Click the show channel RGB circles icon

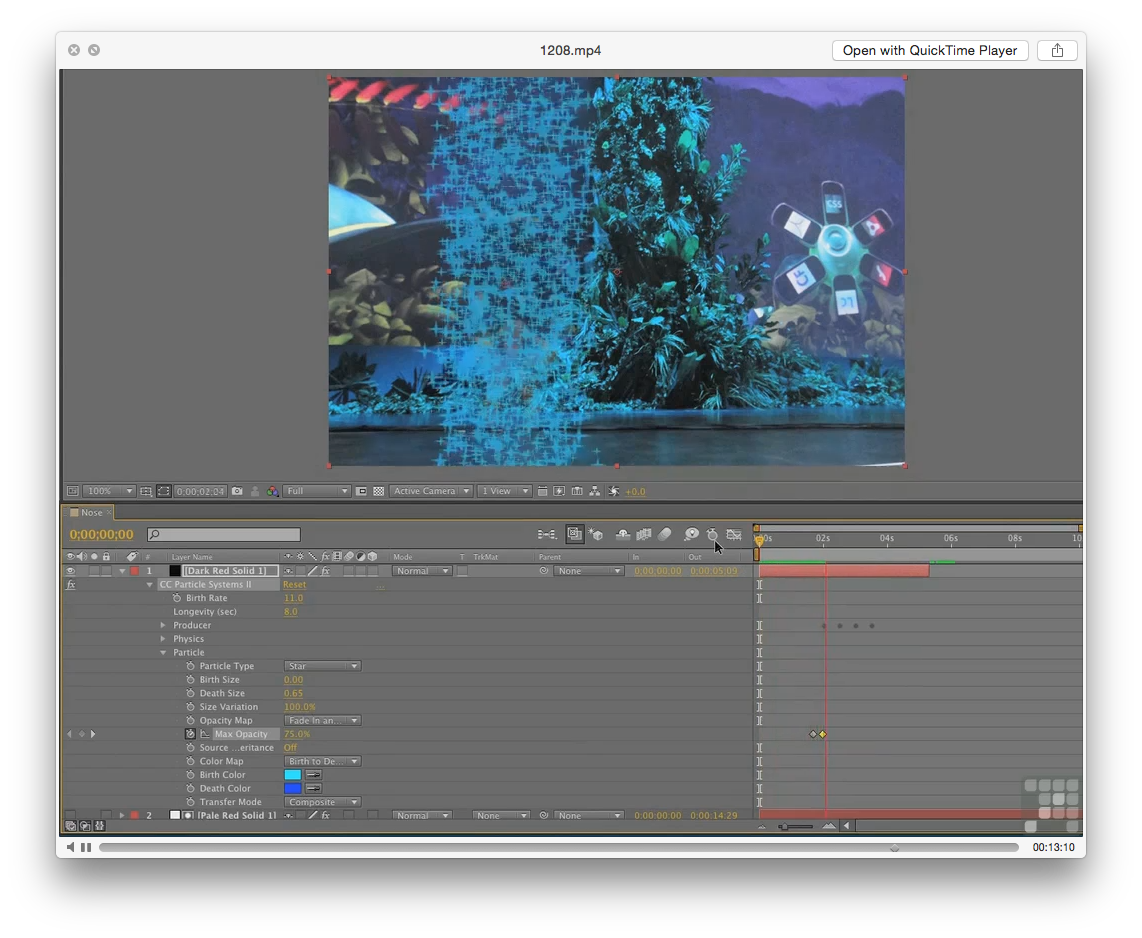tap(272, 492)
